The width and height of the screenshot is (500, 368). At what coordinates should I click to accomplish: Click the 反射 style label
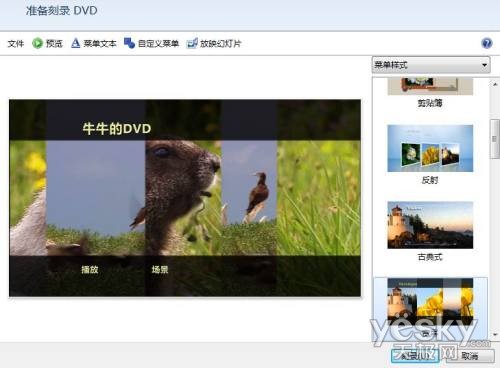430,180
